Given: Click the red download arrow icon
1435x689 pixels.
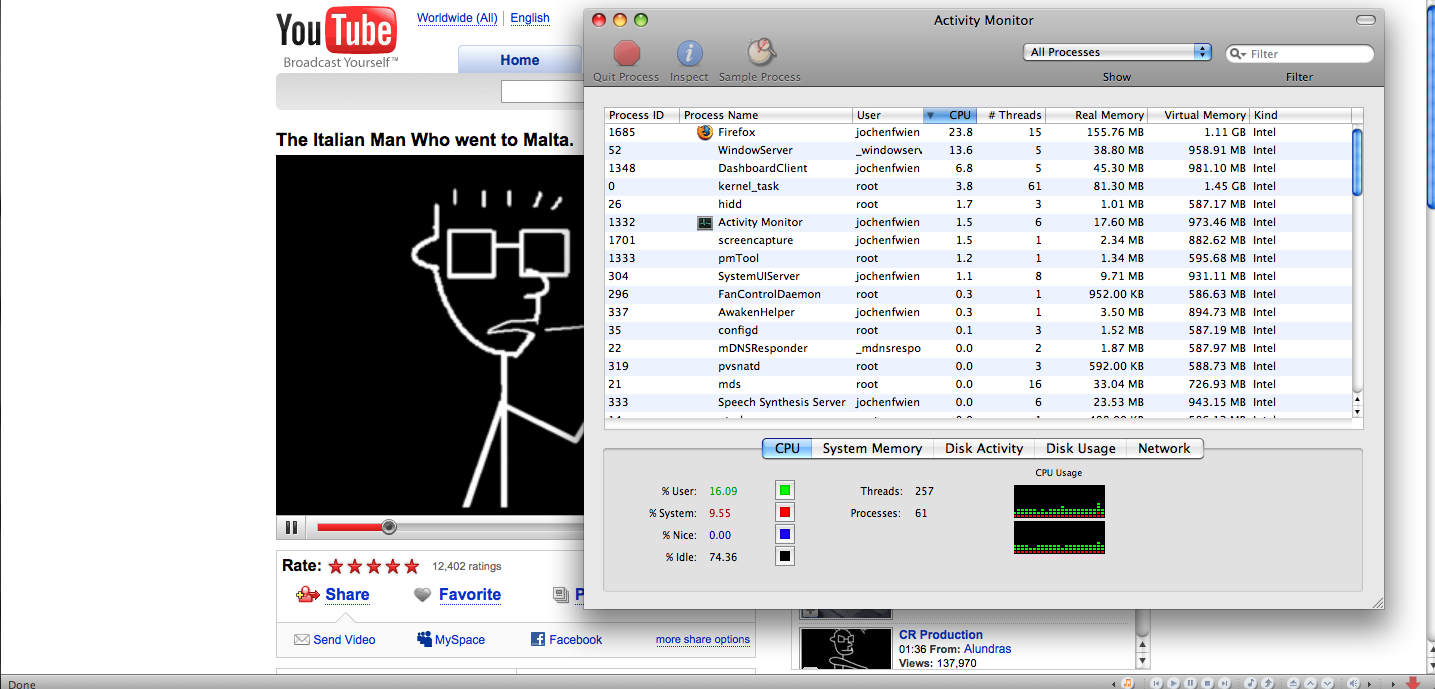Looking at the screenshot, I should [x=1413, y=682].
